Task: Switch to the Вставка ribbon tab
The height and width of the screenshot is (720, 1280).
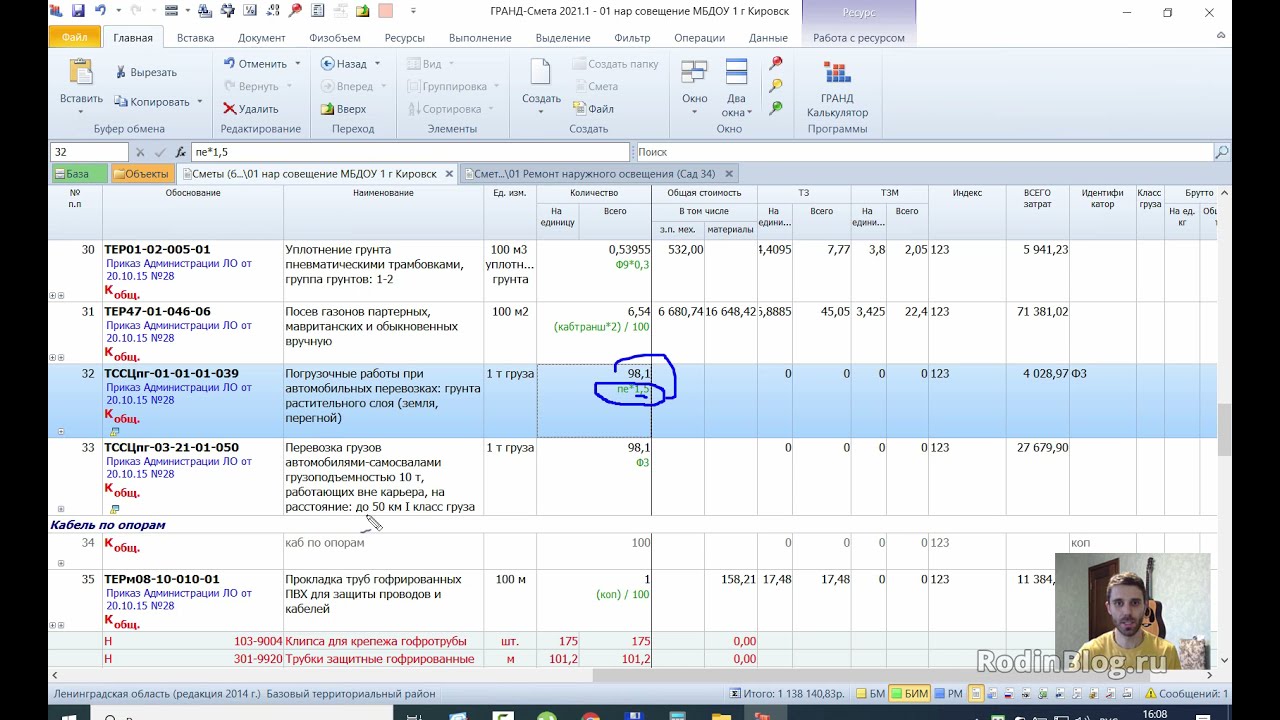Action: coord(195,38)
